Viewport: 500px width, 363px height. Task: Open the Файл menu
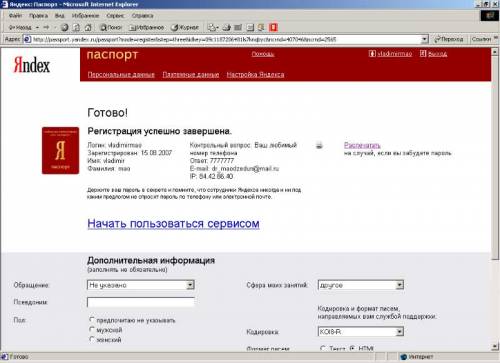pyautogui.click(x=15, y=16)
